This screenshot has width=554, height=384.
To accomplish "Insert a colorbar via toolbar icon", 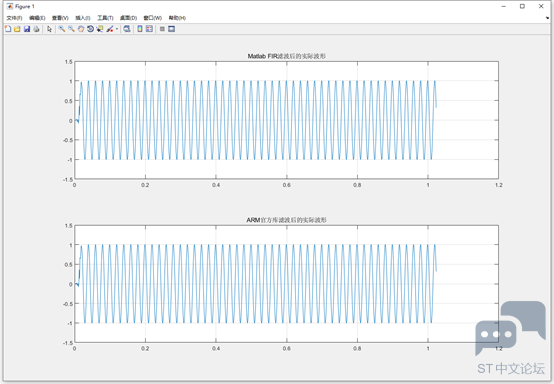I will (140, 29).
